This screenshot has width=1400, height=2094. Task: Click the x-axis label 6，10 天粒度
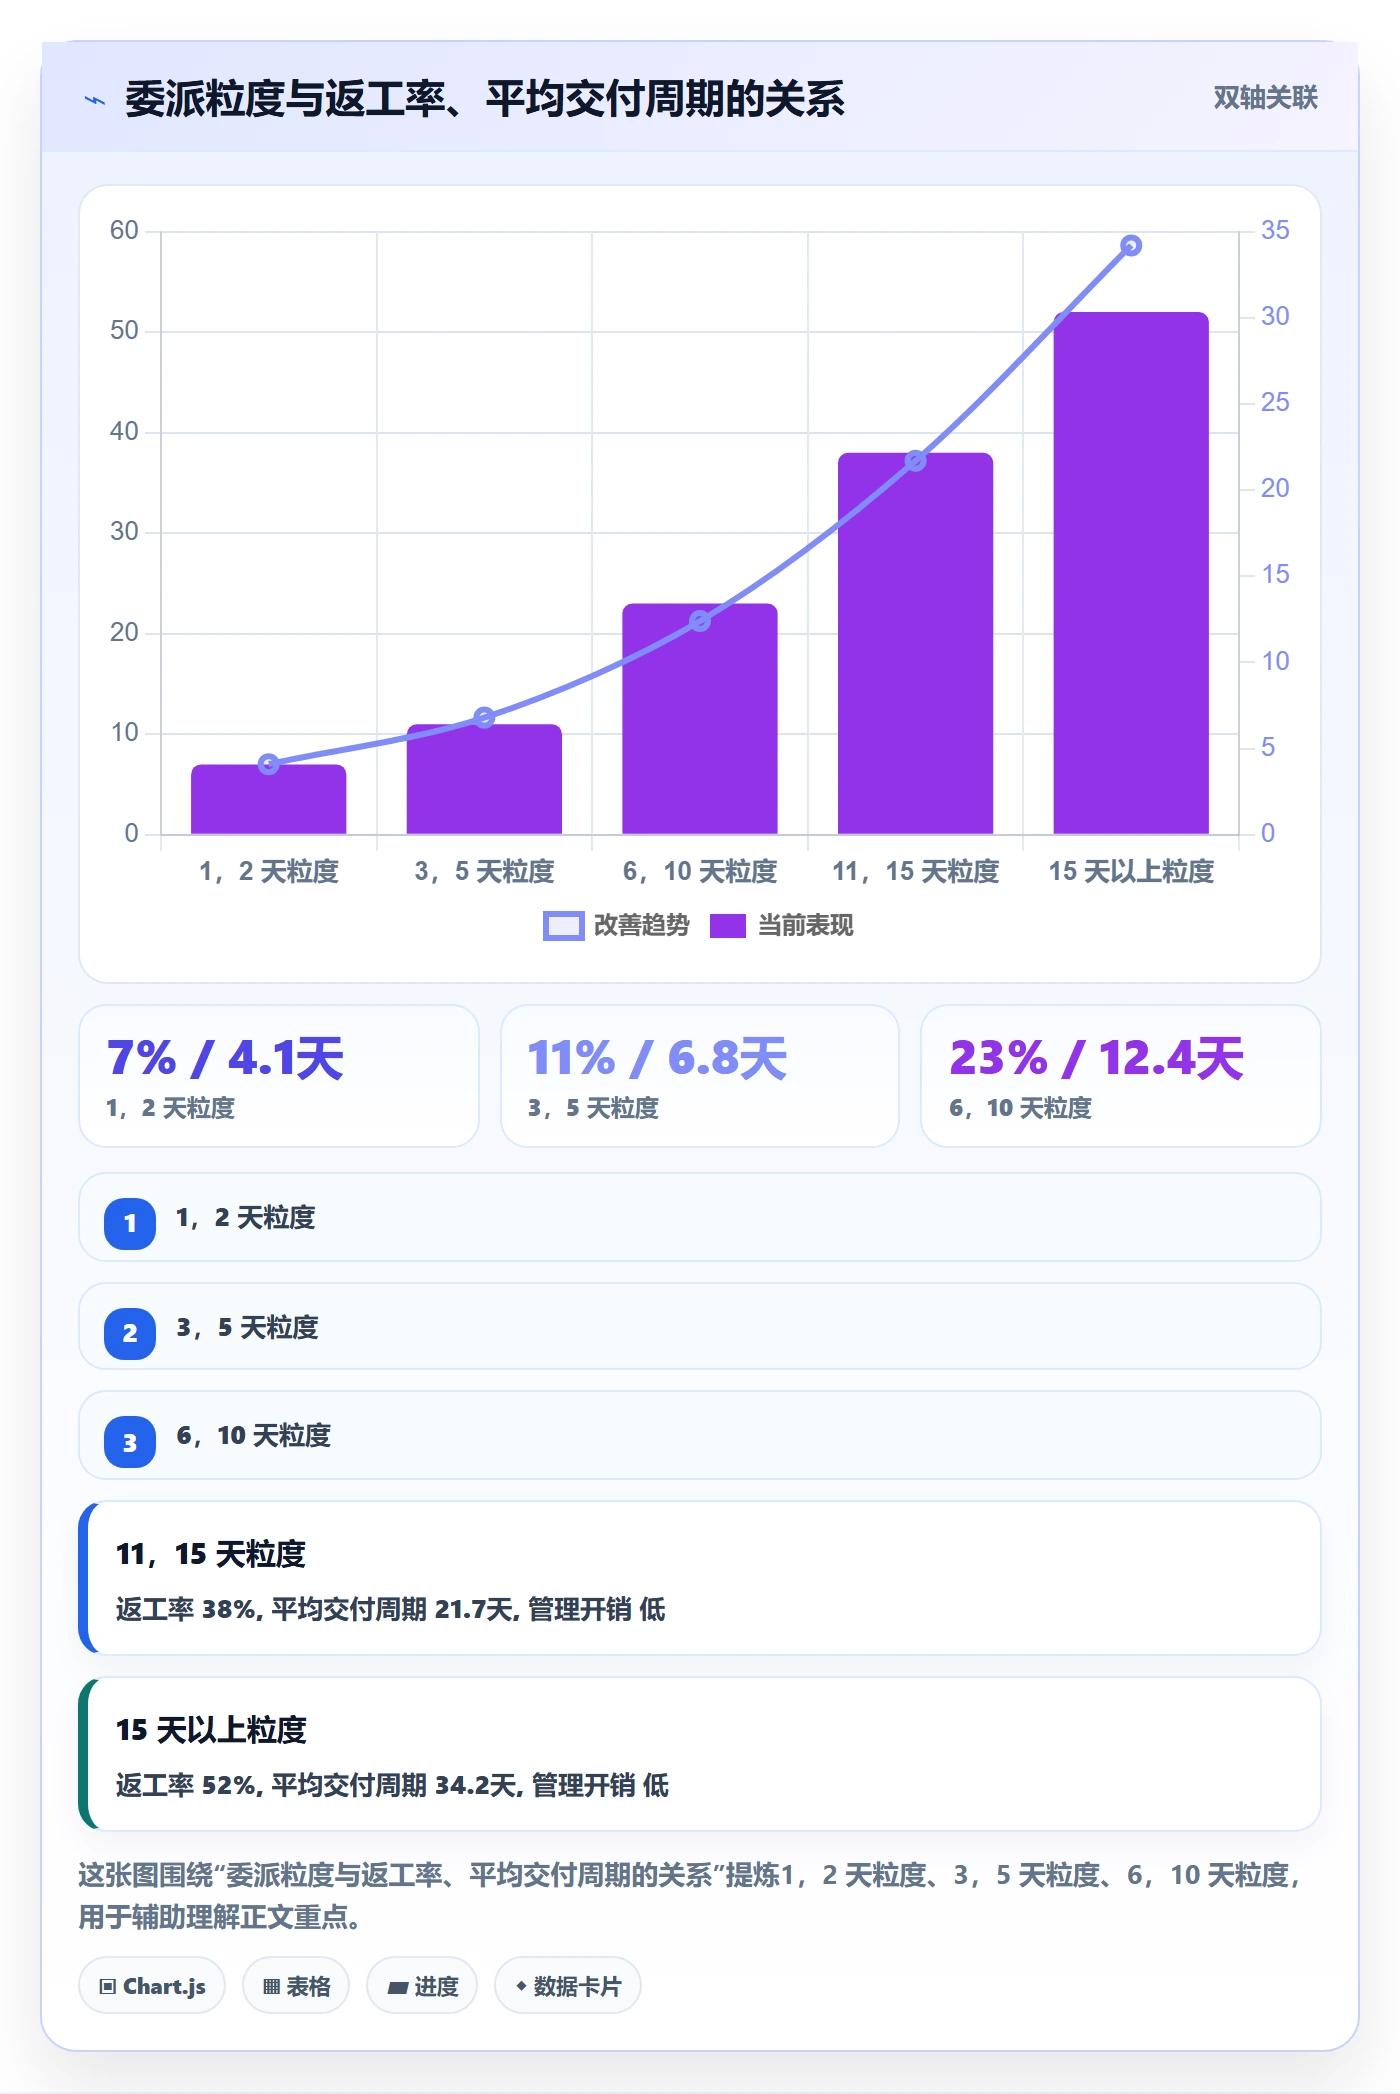click(700, 872)
